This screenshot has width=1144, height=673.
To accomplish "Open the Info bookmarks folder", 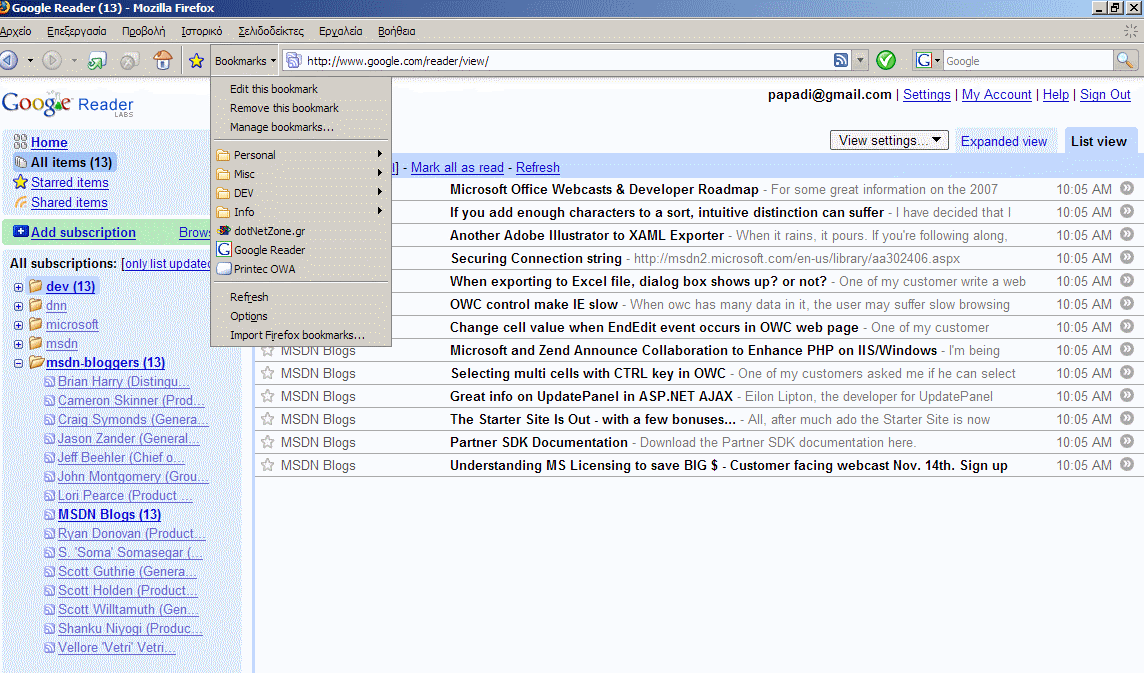I will point(301,212).
